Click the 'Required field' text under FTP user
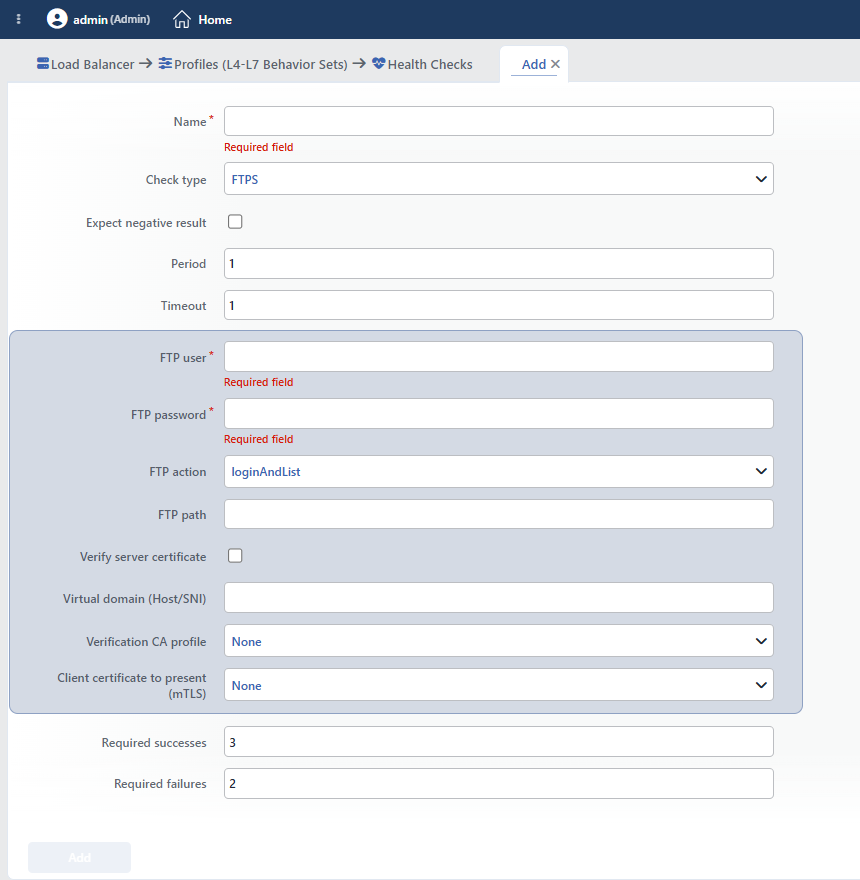This screenshot has height=880, width=860. 259,382
